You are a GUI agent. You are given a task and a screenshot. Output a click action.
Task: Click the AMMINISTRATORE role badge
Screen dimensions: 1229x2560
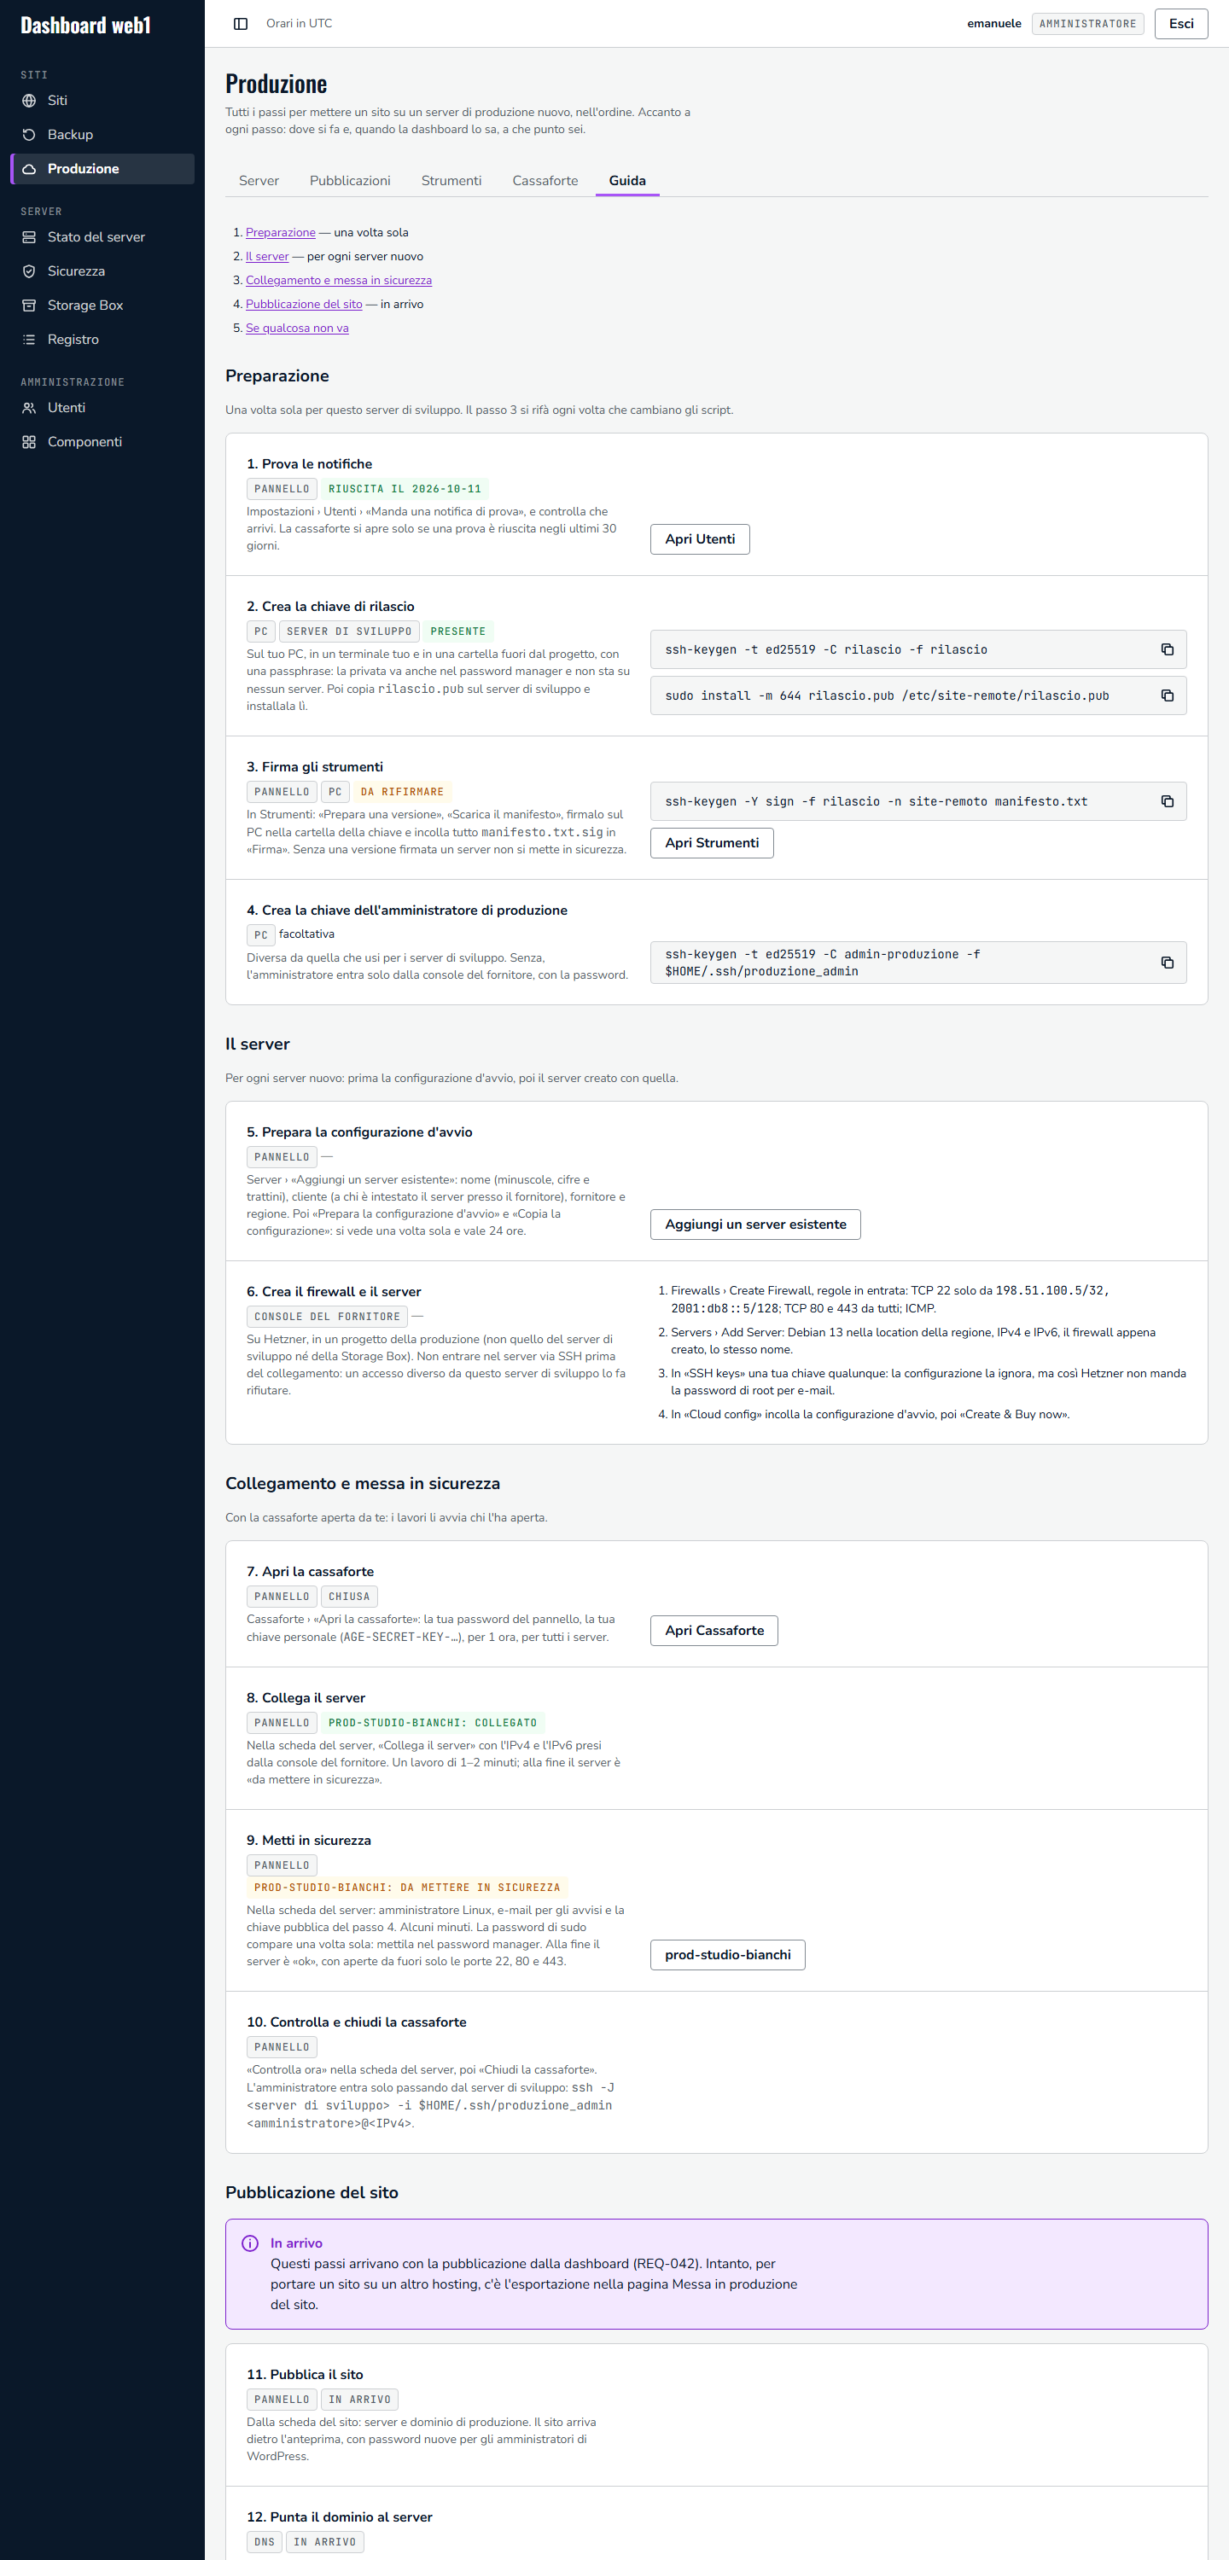click(1088, 24)
